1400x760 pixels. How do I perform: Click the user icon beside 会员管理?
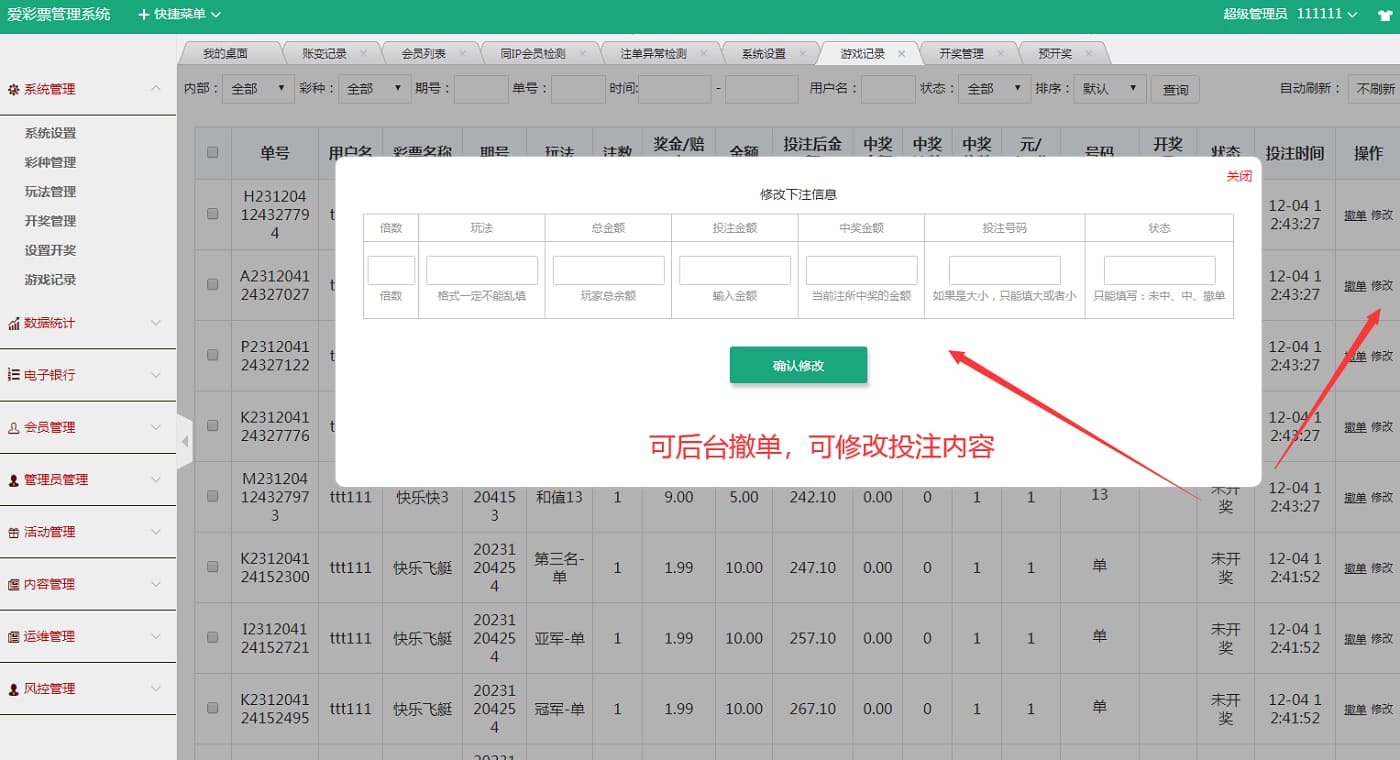click(x=14, y=428)
